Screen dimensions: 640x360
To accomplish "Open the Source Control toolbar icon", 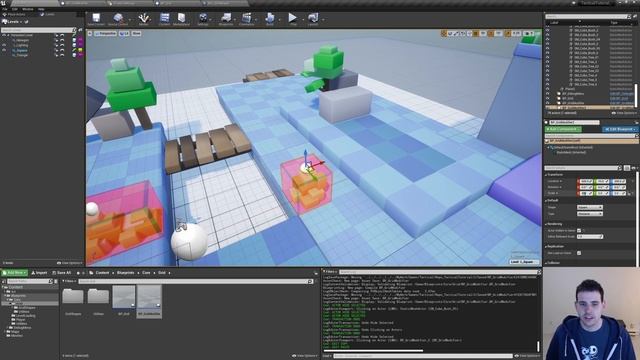I will click(x=118, y=18).
